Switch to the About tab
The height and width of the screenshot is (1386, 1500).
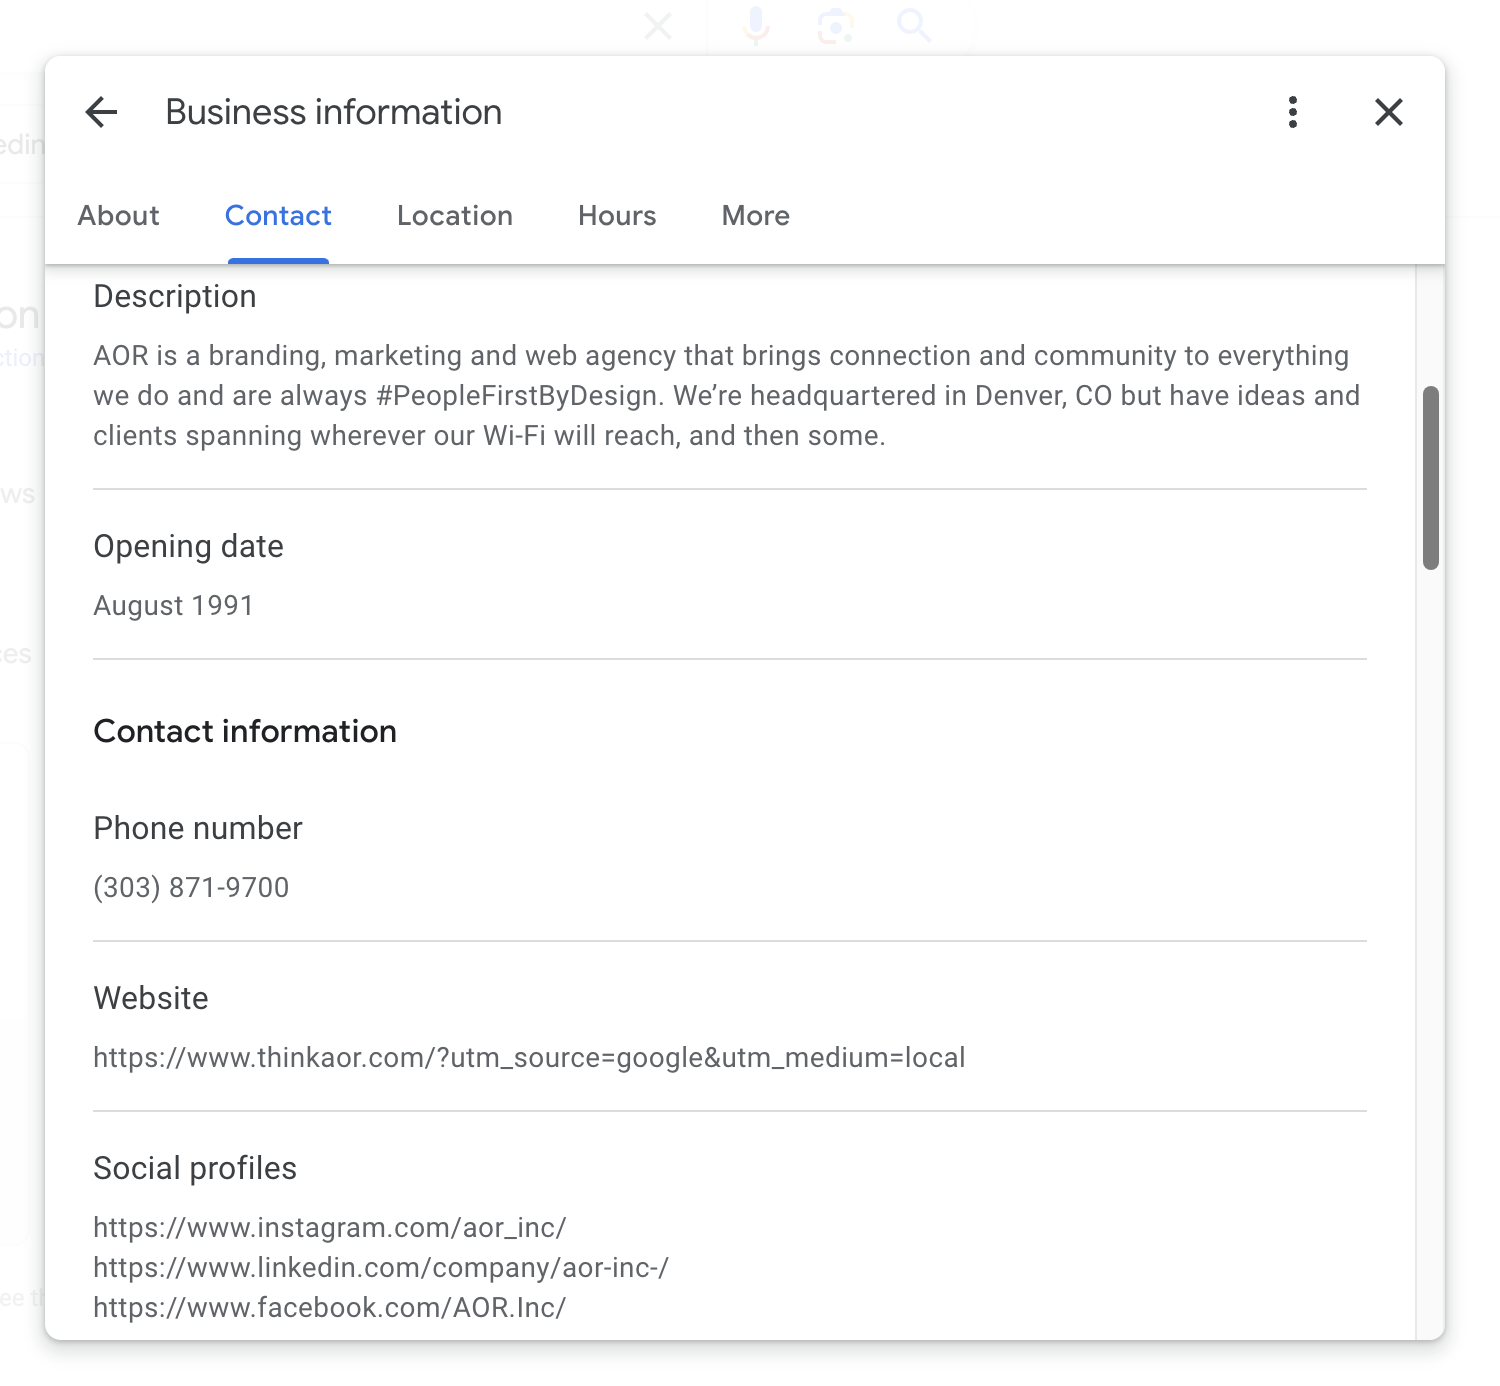tap(118, 216)
